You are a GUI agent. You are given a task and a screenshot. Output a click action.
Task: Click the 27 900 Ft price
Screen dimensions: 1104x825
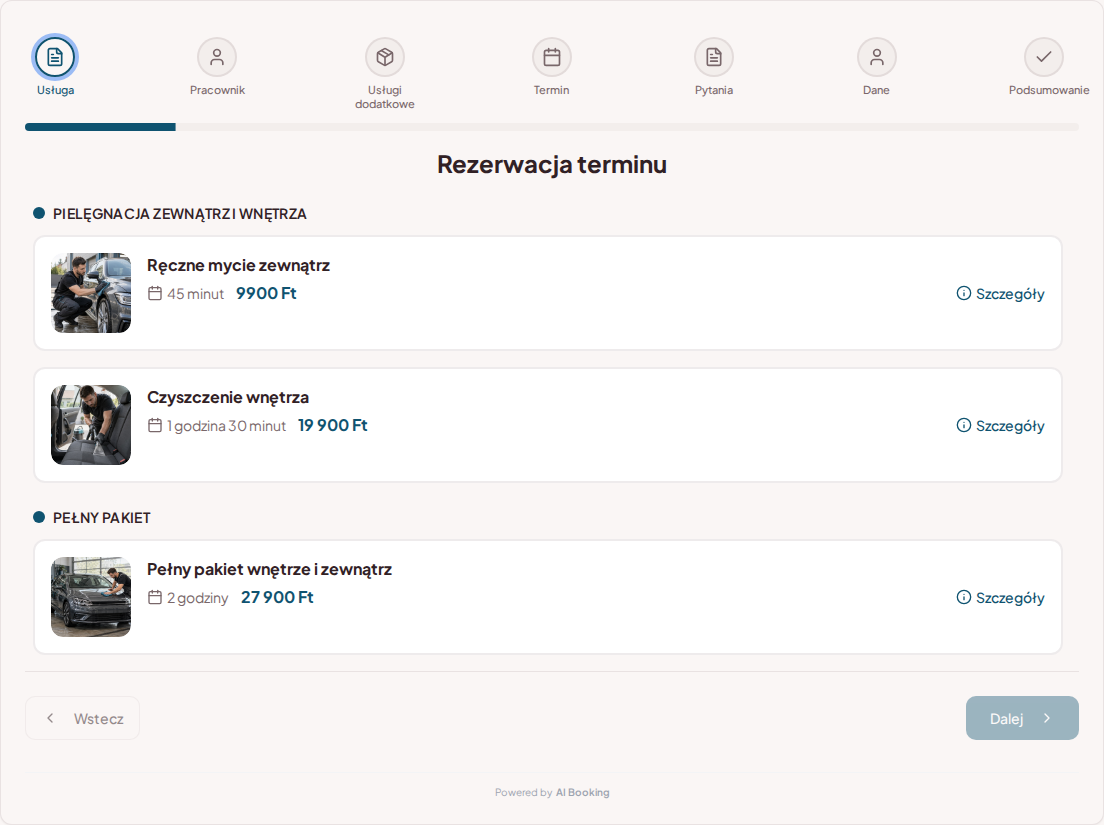click(277, 597)
